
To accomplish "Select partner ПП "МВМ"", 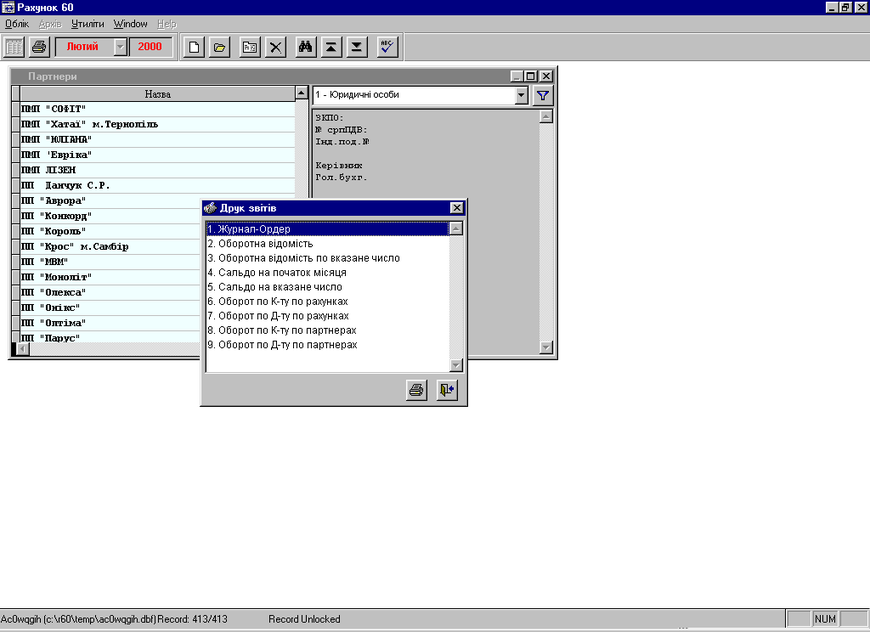I will pos(110,261).
